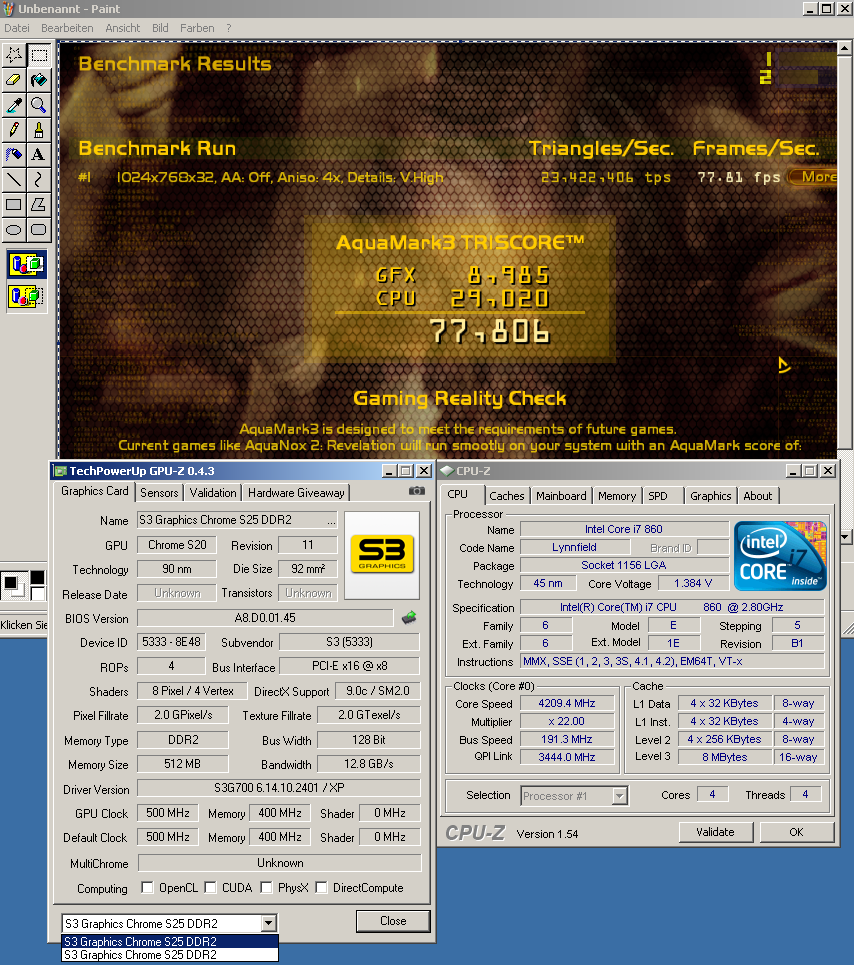Select the Free-Form Select tool in Paint
Viewport: 854px width, 965px height.
(x=14, y=55)
